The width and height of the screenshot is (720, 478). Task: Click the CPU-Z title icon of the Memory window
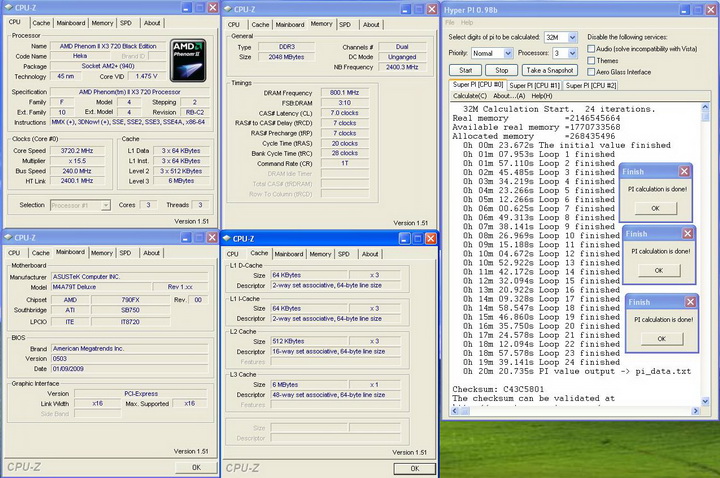[227, 9]
